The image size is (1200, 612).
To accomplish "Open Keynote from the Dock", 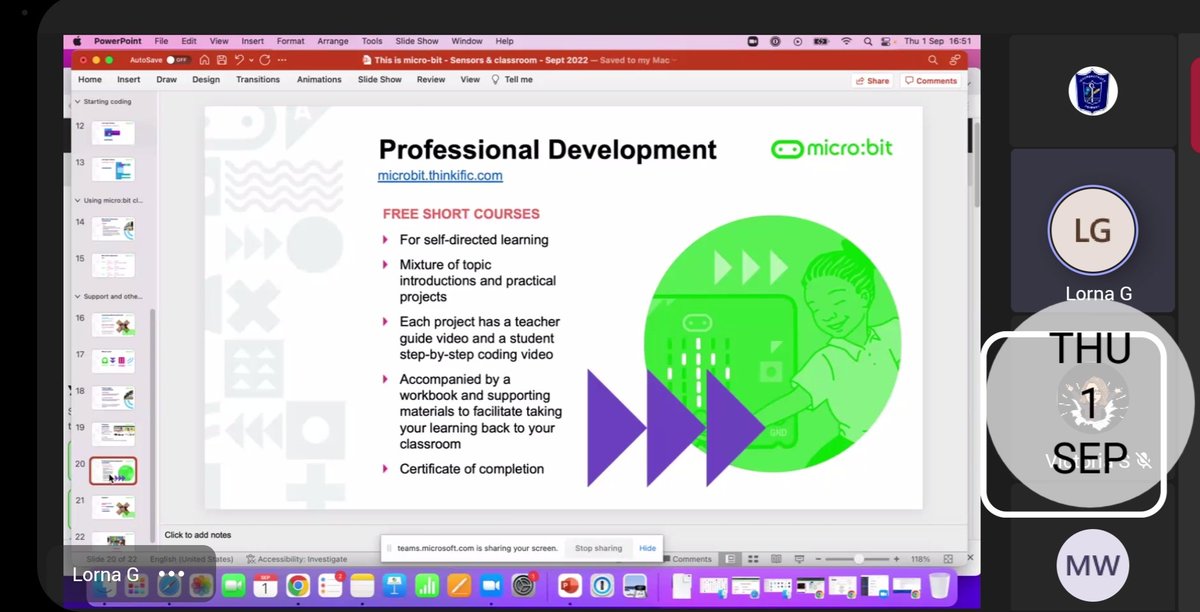I will pos(394,585).
